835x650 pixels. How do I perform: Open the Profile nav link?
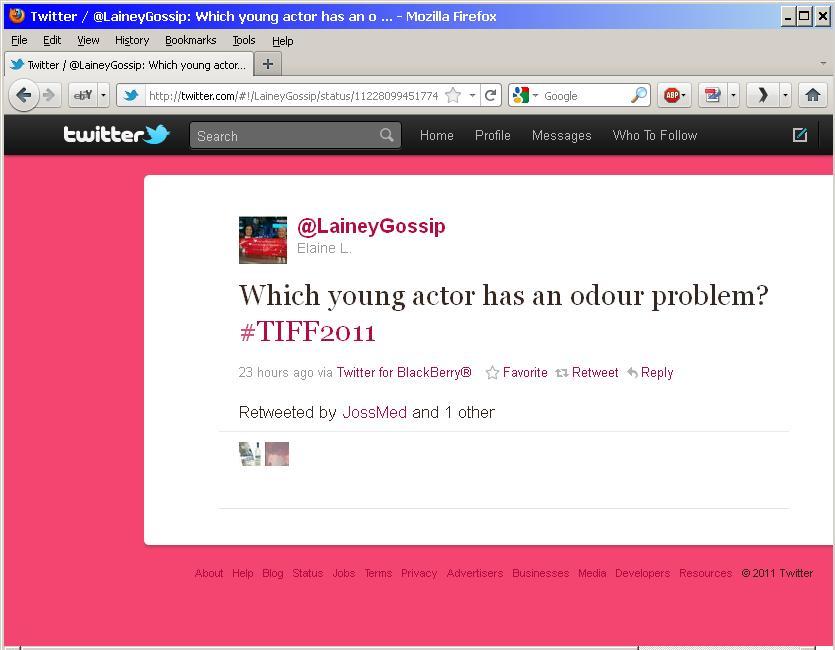click(x=493, y=136)
